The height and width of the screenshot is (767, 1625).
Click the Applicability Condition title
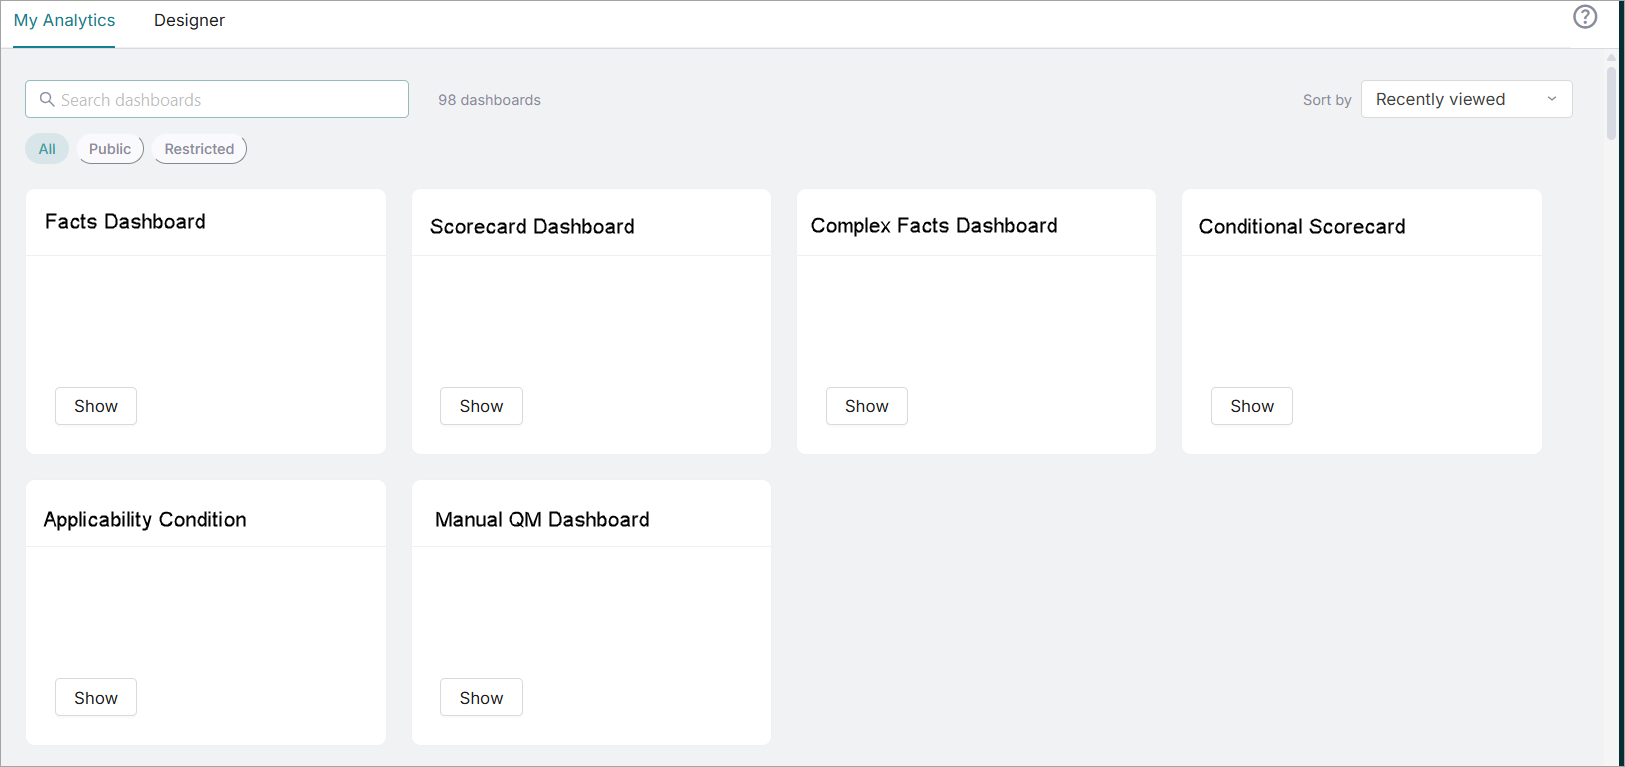145,520
